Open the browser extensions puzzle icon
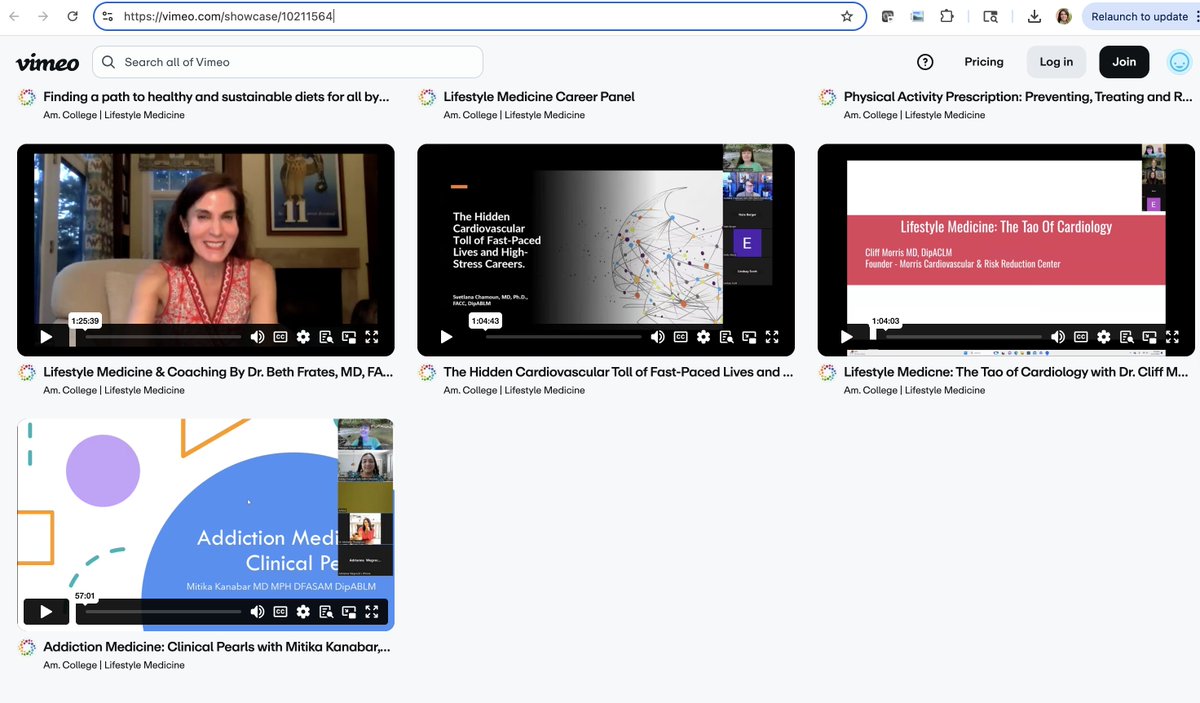Image resolution: width=1200 pixels, height=703 pixels. 947,17
